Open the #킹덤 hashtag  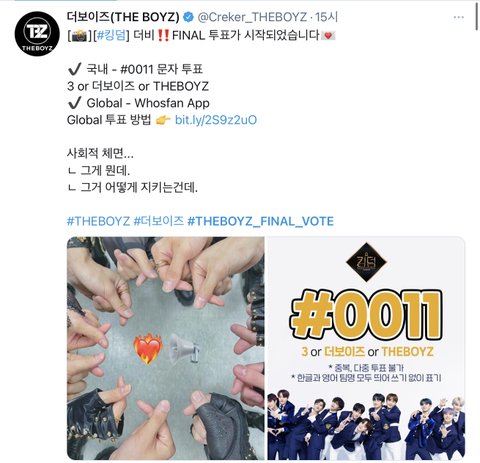[x=111, y=35]
